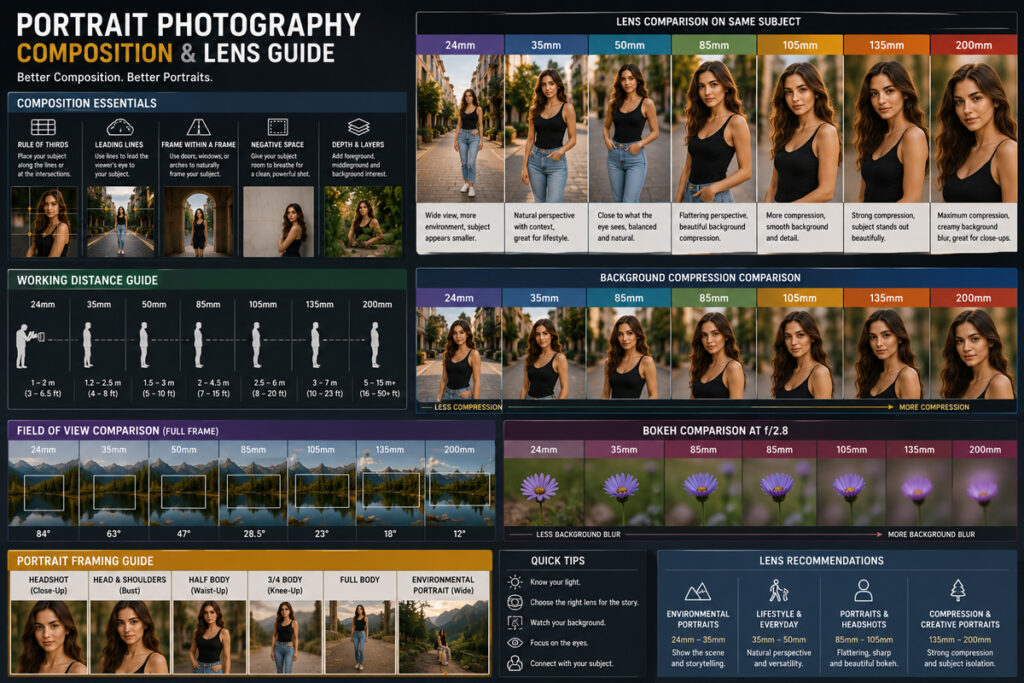Image resolution: width=1024 pixels, height=683 pixels.
Task: Open the Leading Lines street example photo
Action: 121,221
